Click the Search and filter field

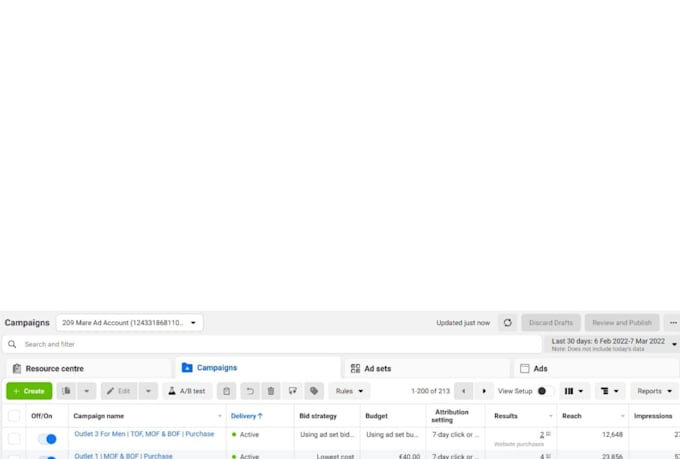(272, 344)
